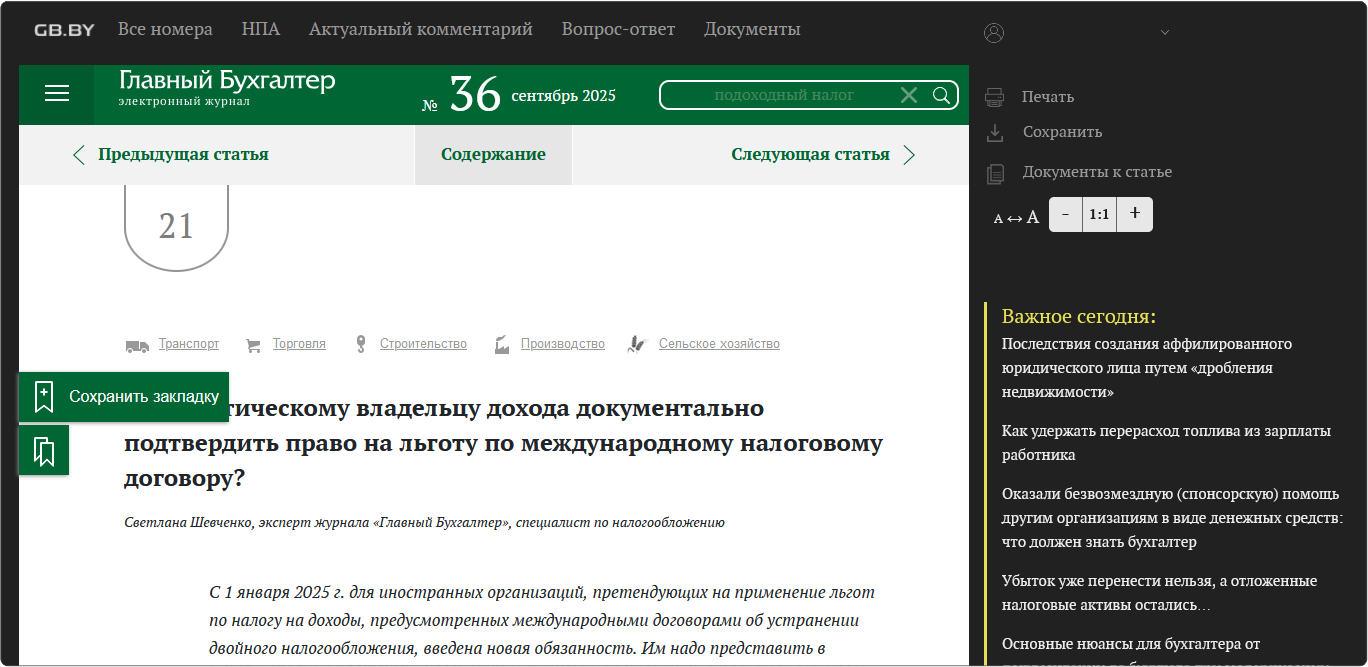The image size is (1368, 667).
Task: Click the printer icon for Печать
Action: pyautogui.click(x=994, y=97)
